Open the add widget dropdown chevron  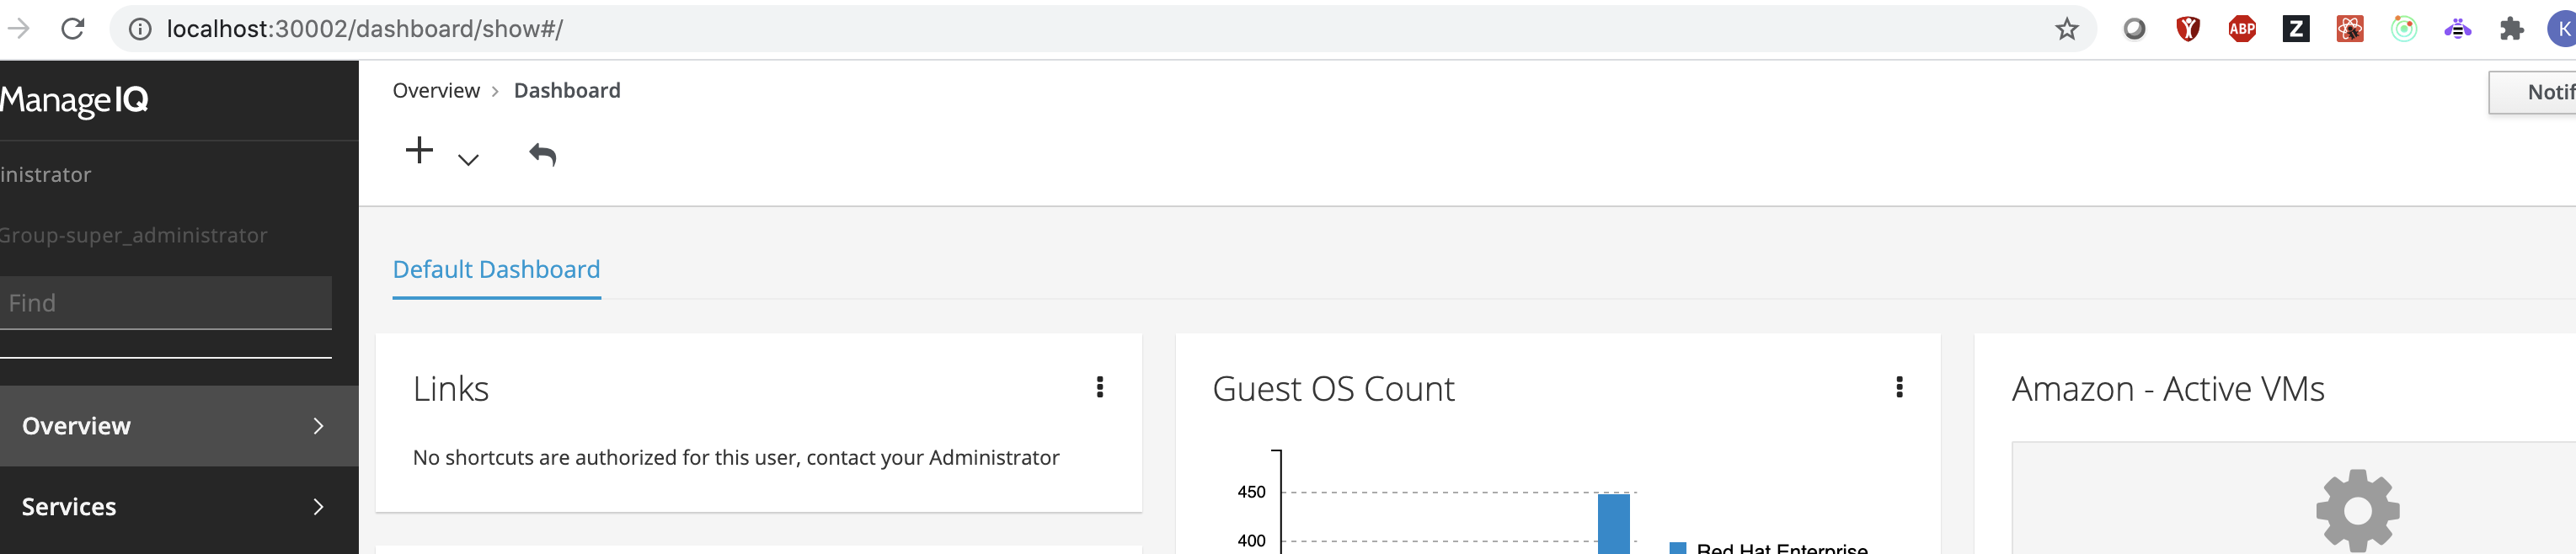pos(468,160)
